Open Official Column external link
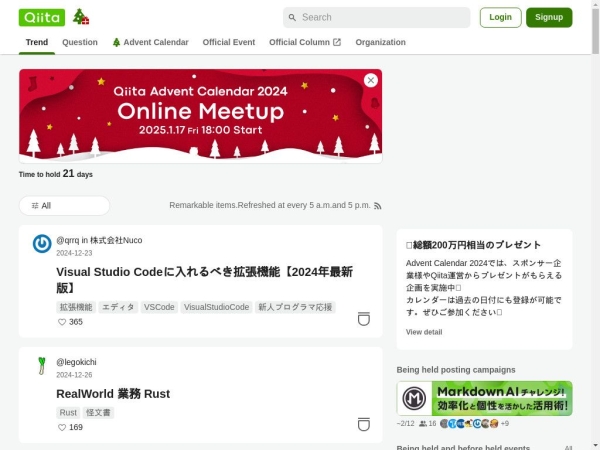 tap(305, 42)
